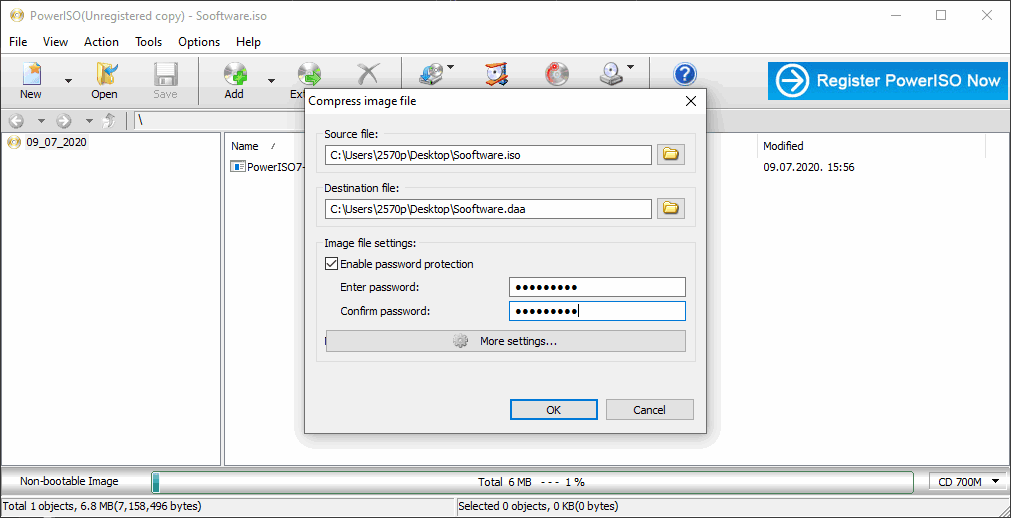Image resolution: width=1011 pixels, height=518 pixels.
Task: Click the Copy disc toolbar icon
Action: pyautogui.click(x=430, y=75)
